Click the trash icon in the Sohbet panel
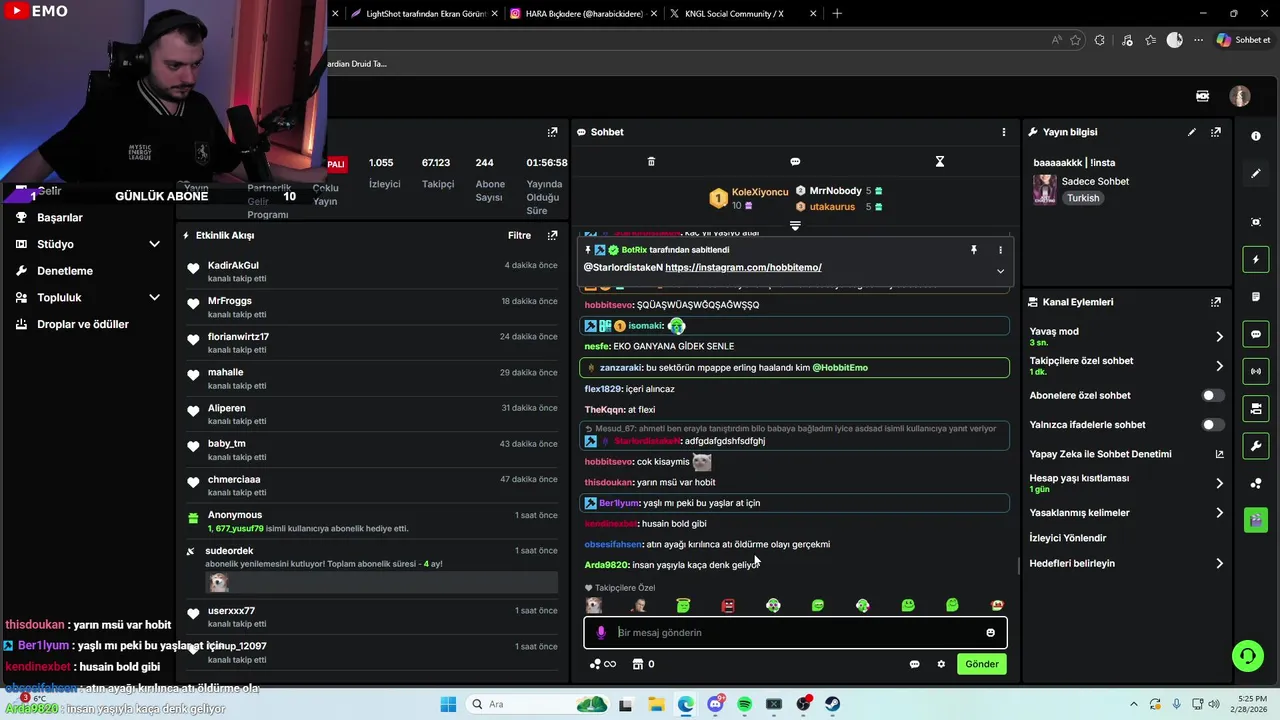1280x720 pixels. (x=651, y=162)
